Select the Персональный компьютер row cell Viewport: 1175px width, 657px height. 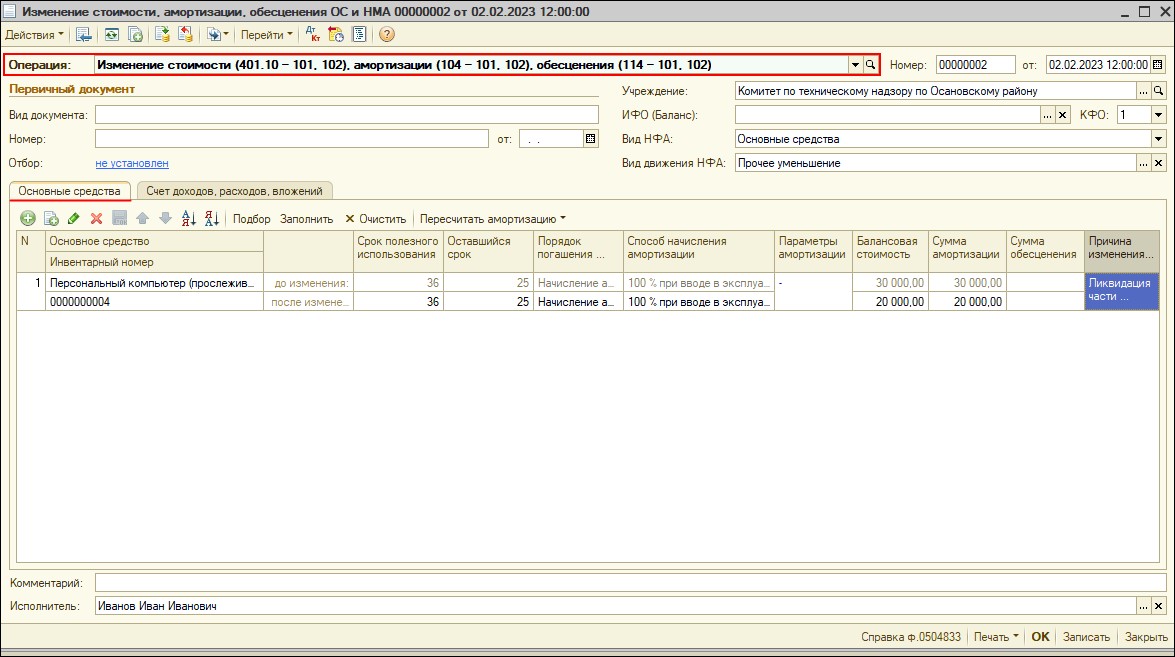[156, 283]
